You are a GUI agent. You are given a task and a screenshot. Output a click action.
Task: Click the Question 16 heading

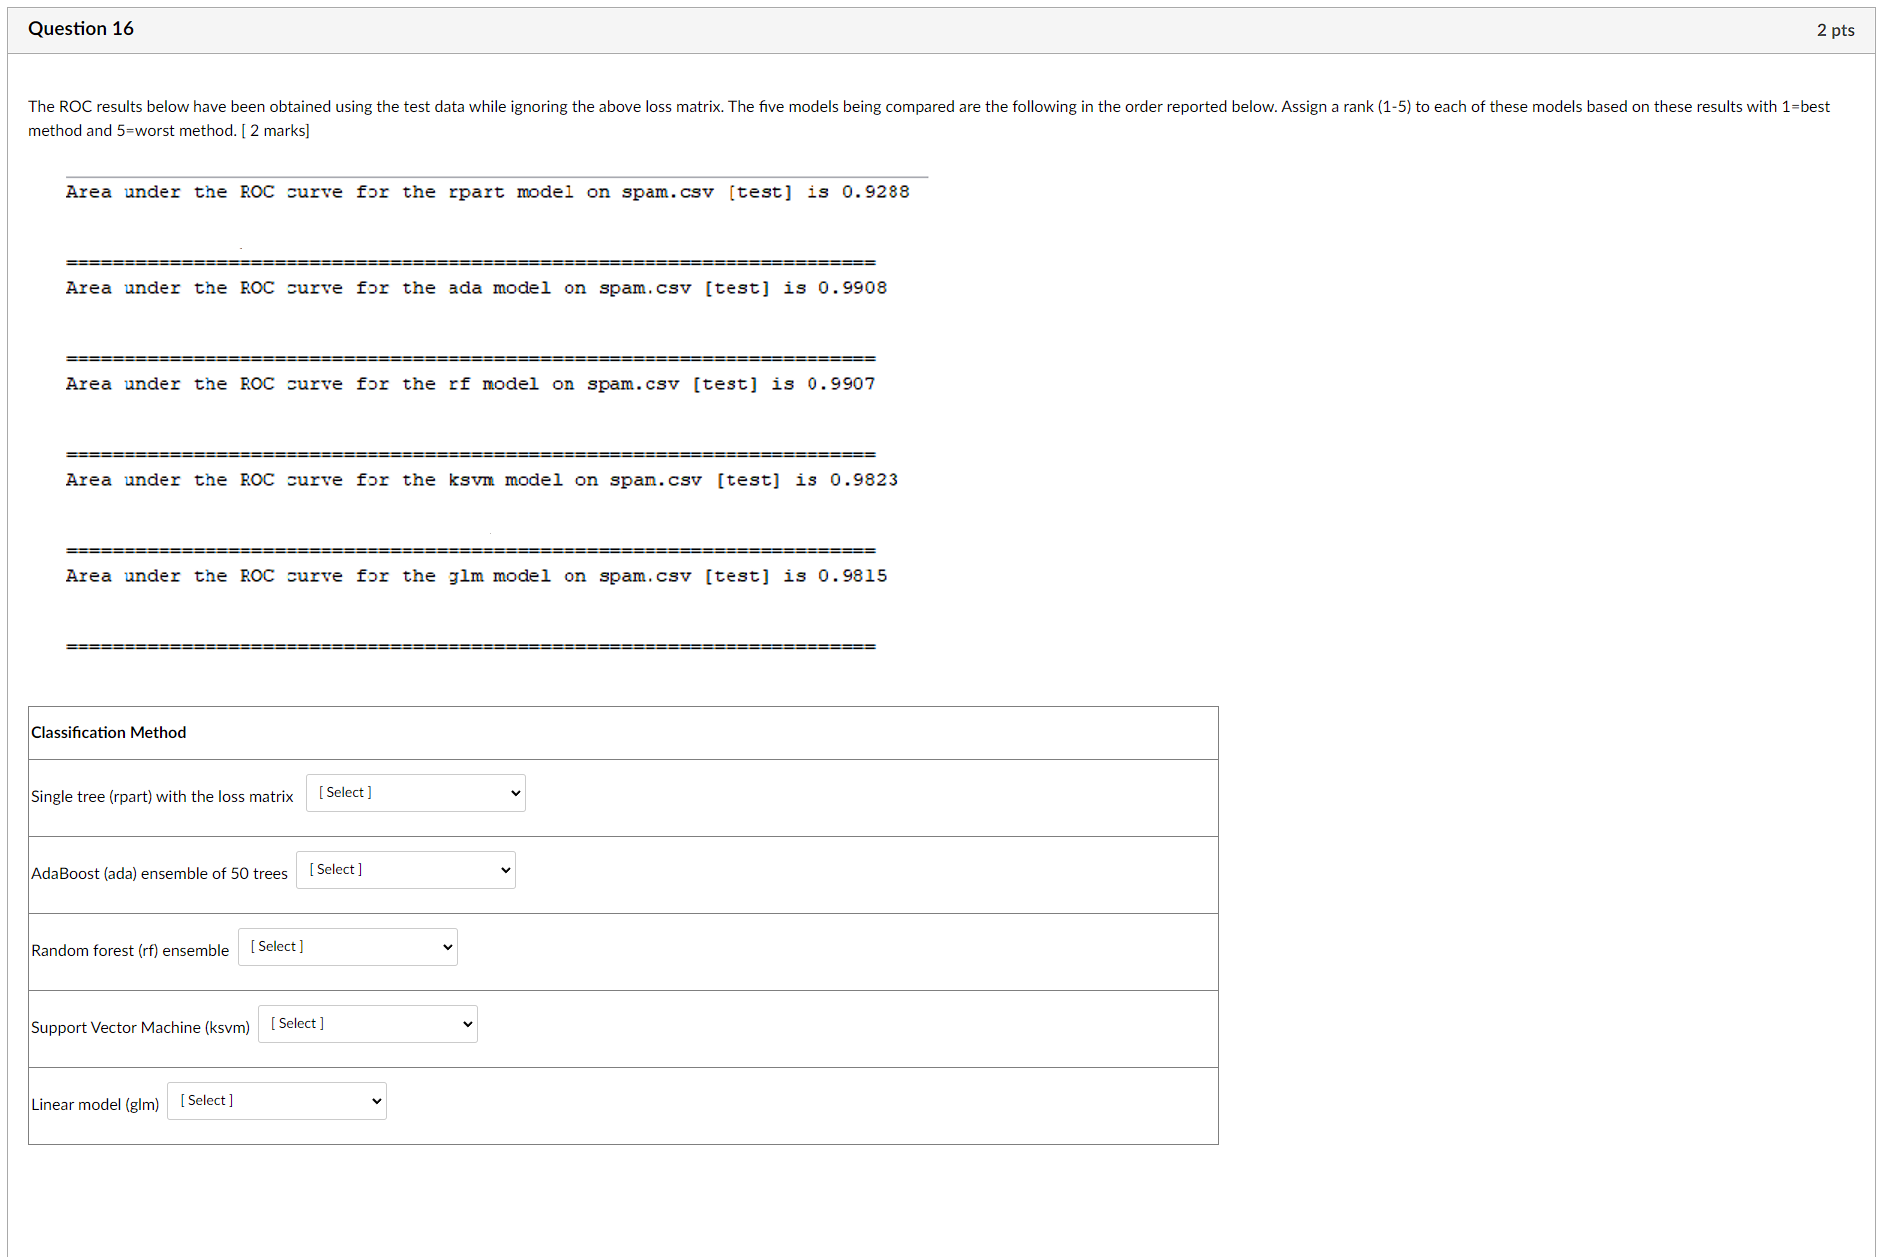pyautogui.click(x=81, y=28)
